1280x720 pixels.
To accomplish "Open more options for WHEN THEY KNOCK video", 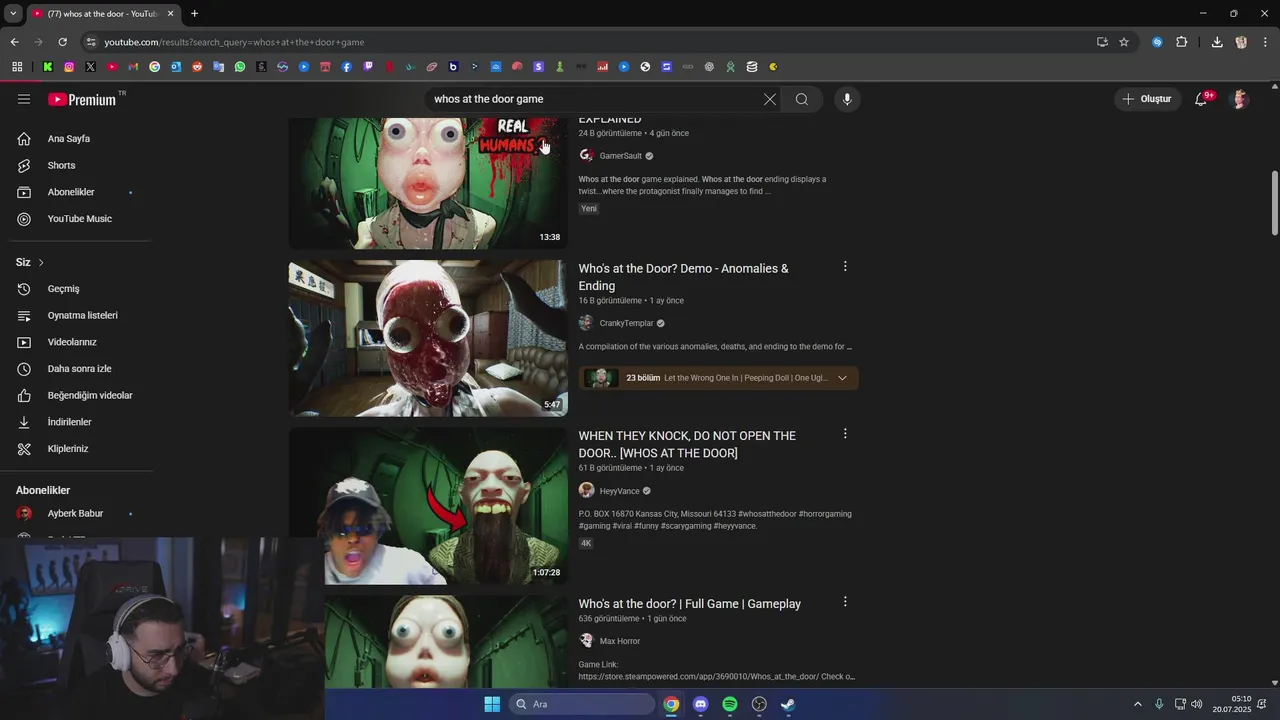I will [845, 434].
